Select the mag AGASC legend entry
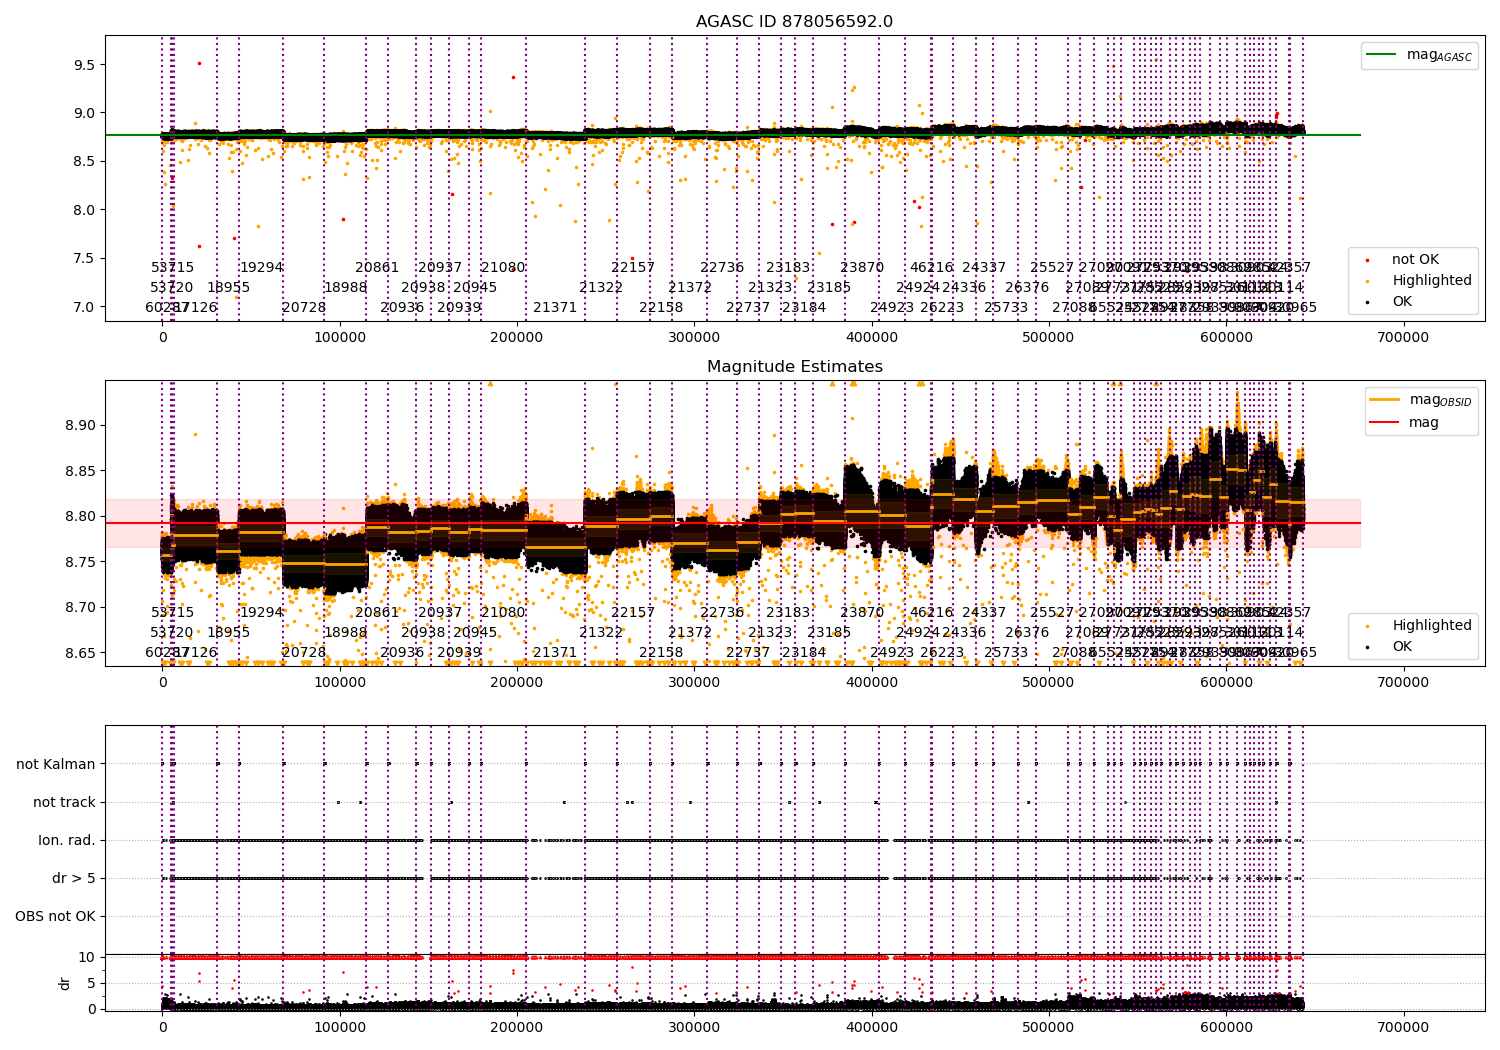This screenshot has height=1050, width=1500. pos(1419,55)
